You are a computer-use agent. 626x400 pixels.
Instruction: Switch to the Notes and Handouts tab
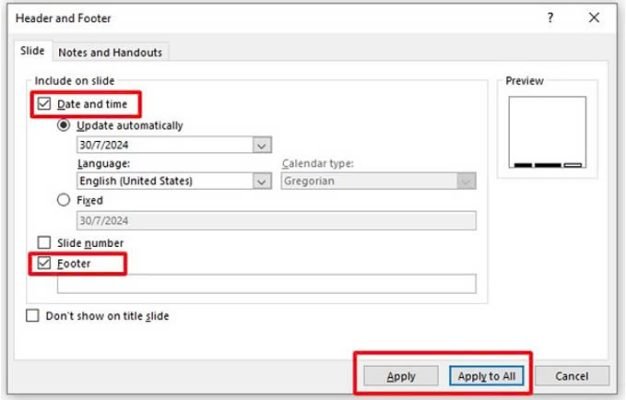coord(110,52)
